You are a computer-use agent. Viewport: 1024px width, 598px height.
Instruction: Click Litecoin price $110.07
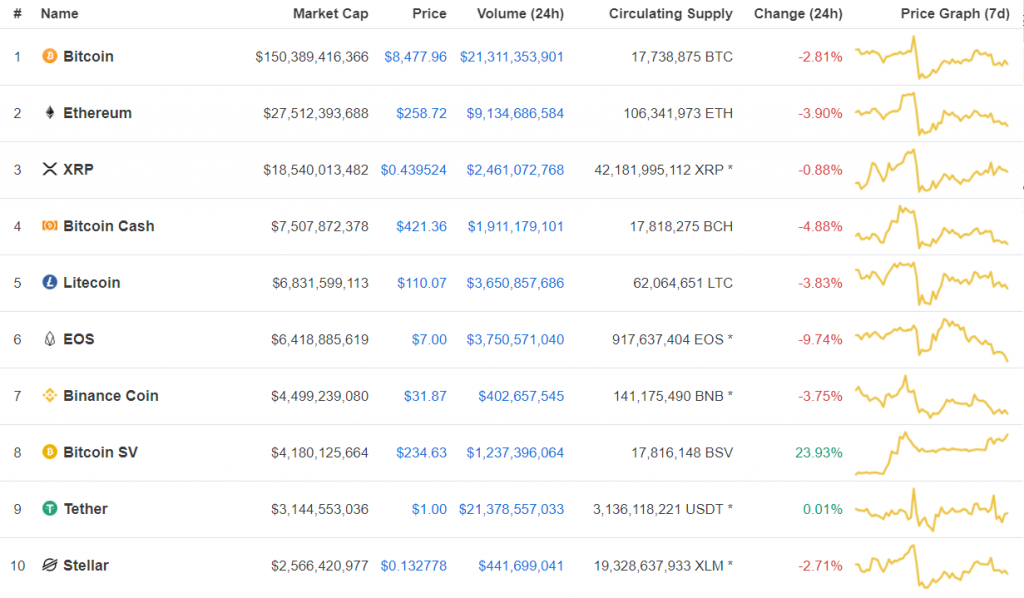tap(422, 283)
